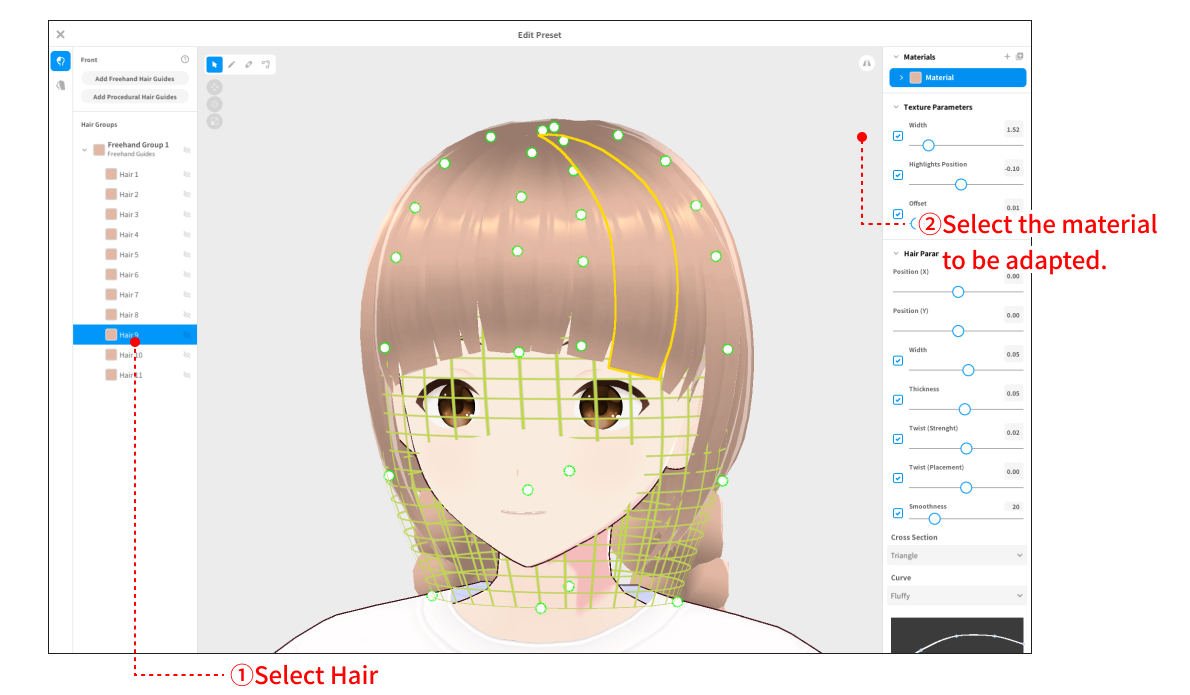This screenshot has width=1190, height=695.
Task: Click the Add Freehand Hair Guides button
Action: (135, 78)
